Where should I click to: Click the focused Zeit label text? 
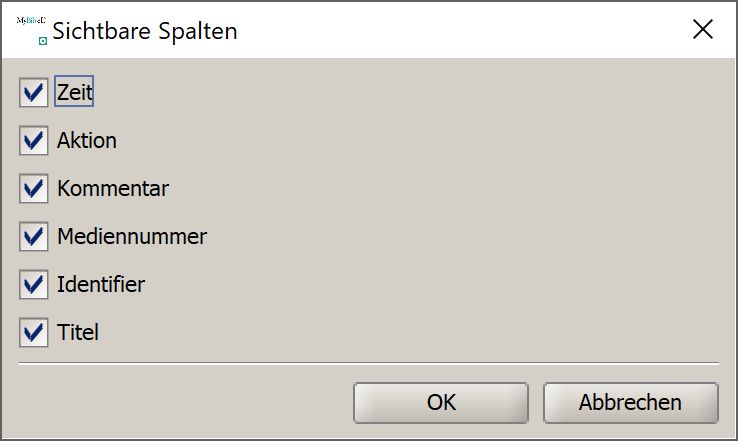tap(74, 91)
